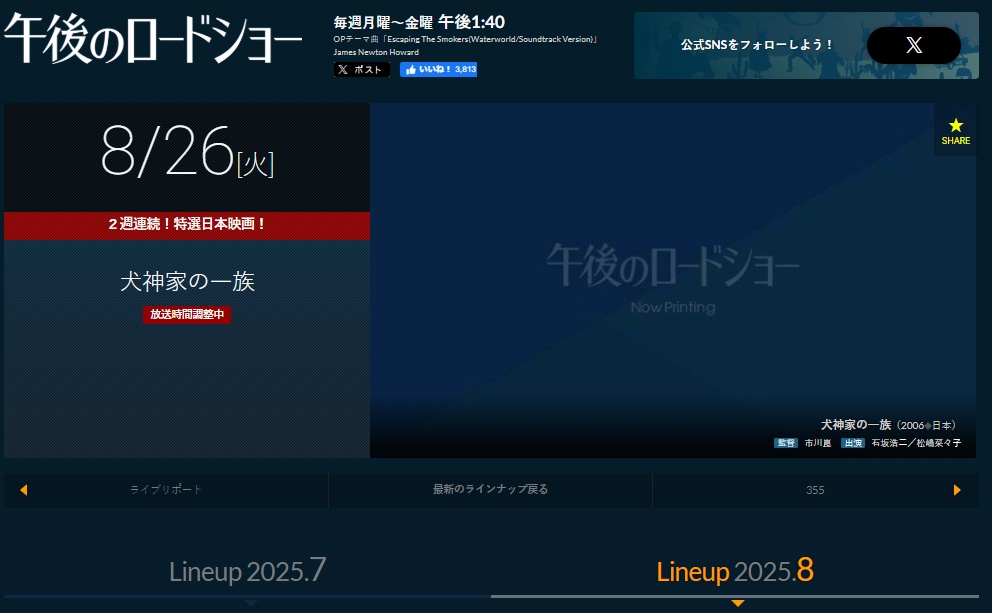Click the yellow star SHARE icon
The width and height of the screenshot is (992, 613).
(955, 132)
